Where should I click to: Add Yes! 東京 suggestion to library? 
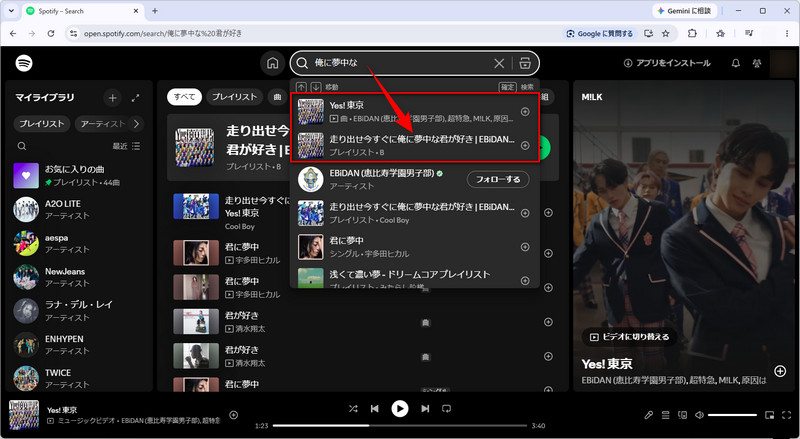click(x=525, y=112)
